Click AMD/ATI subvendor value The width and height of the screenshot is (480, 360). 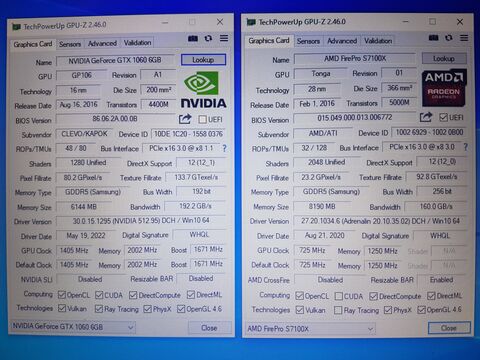click(323, 133)
